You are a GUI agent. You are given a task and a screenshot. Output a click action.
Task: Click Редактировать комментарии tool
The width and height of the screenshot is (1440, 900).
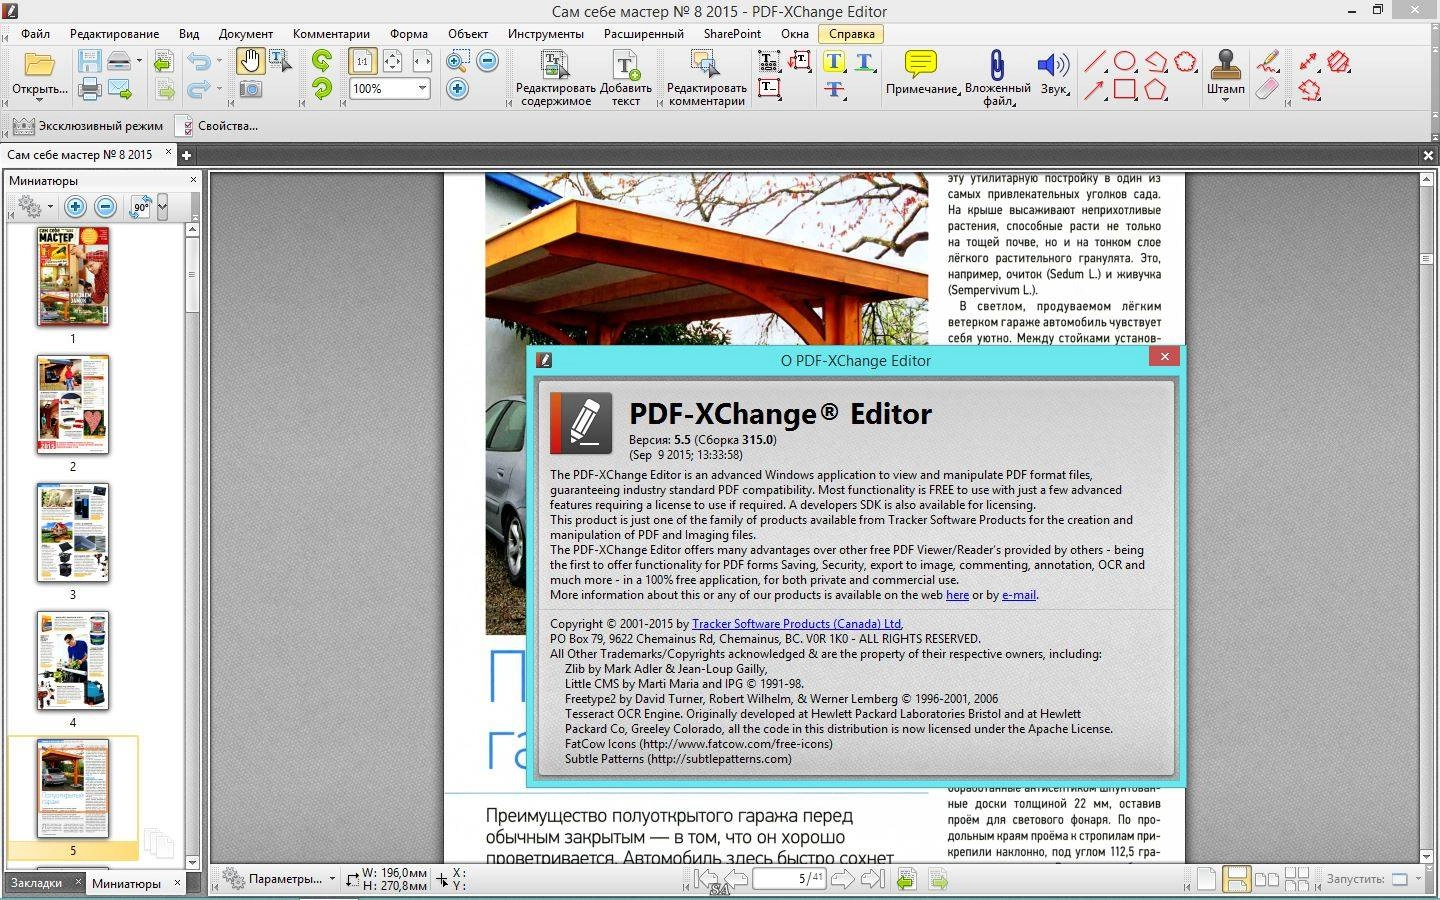tap(706, 78)
